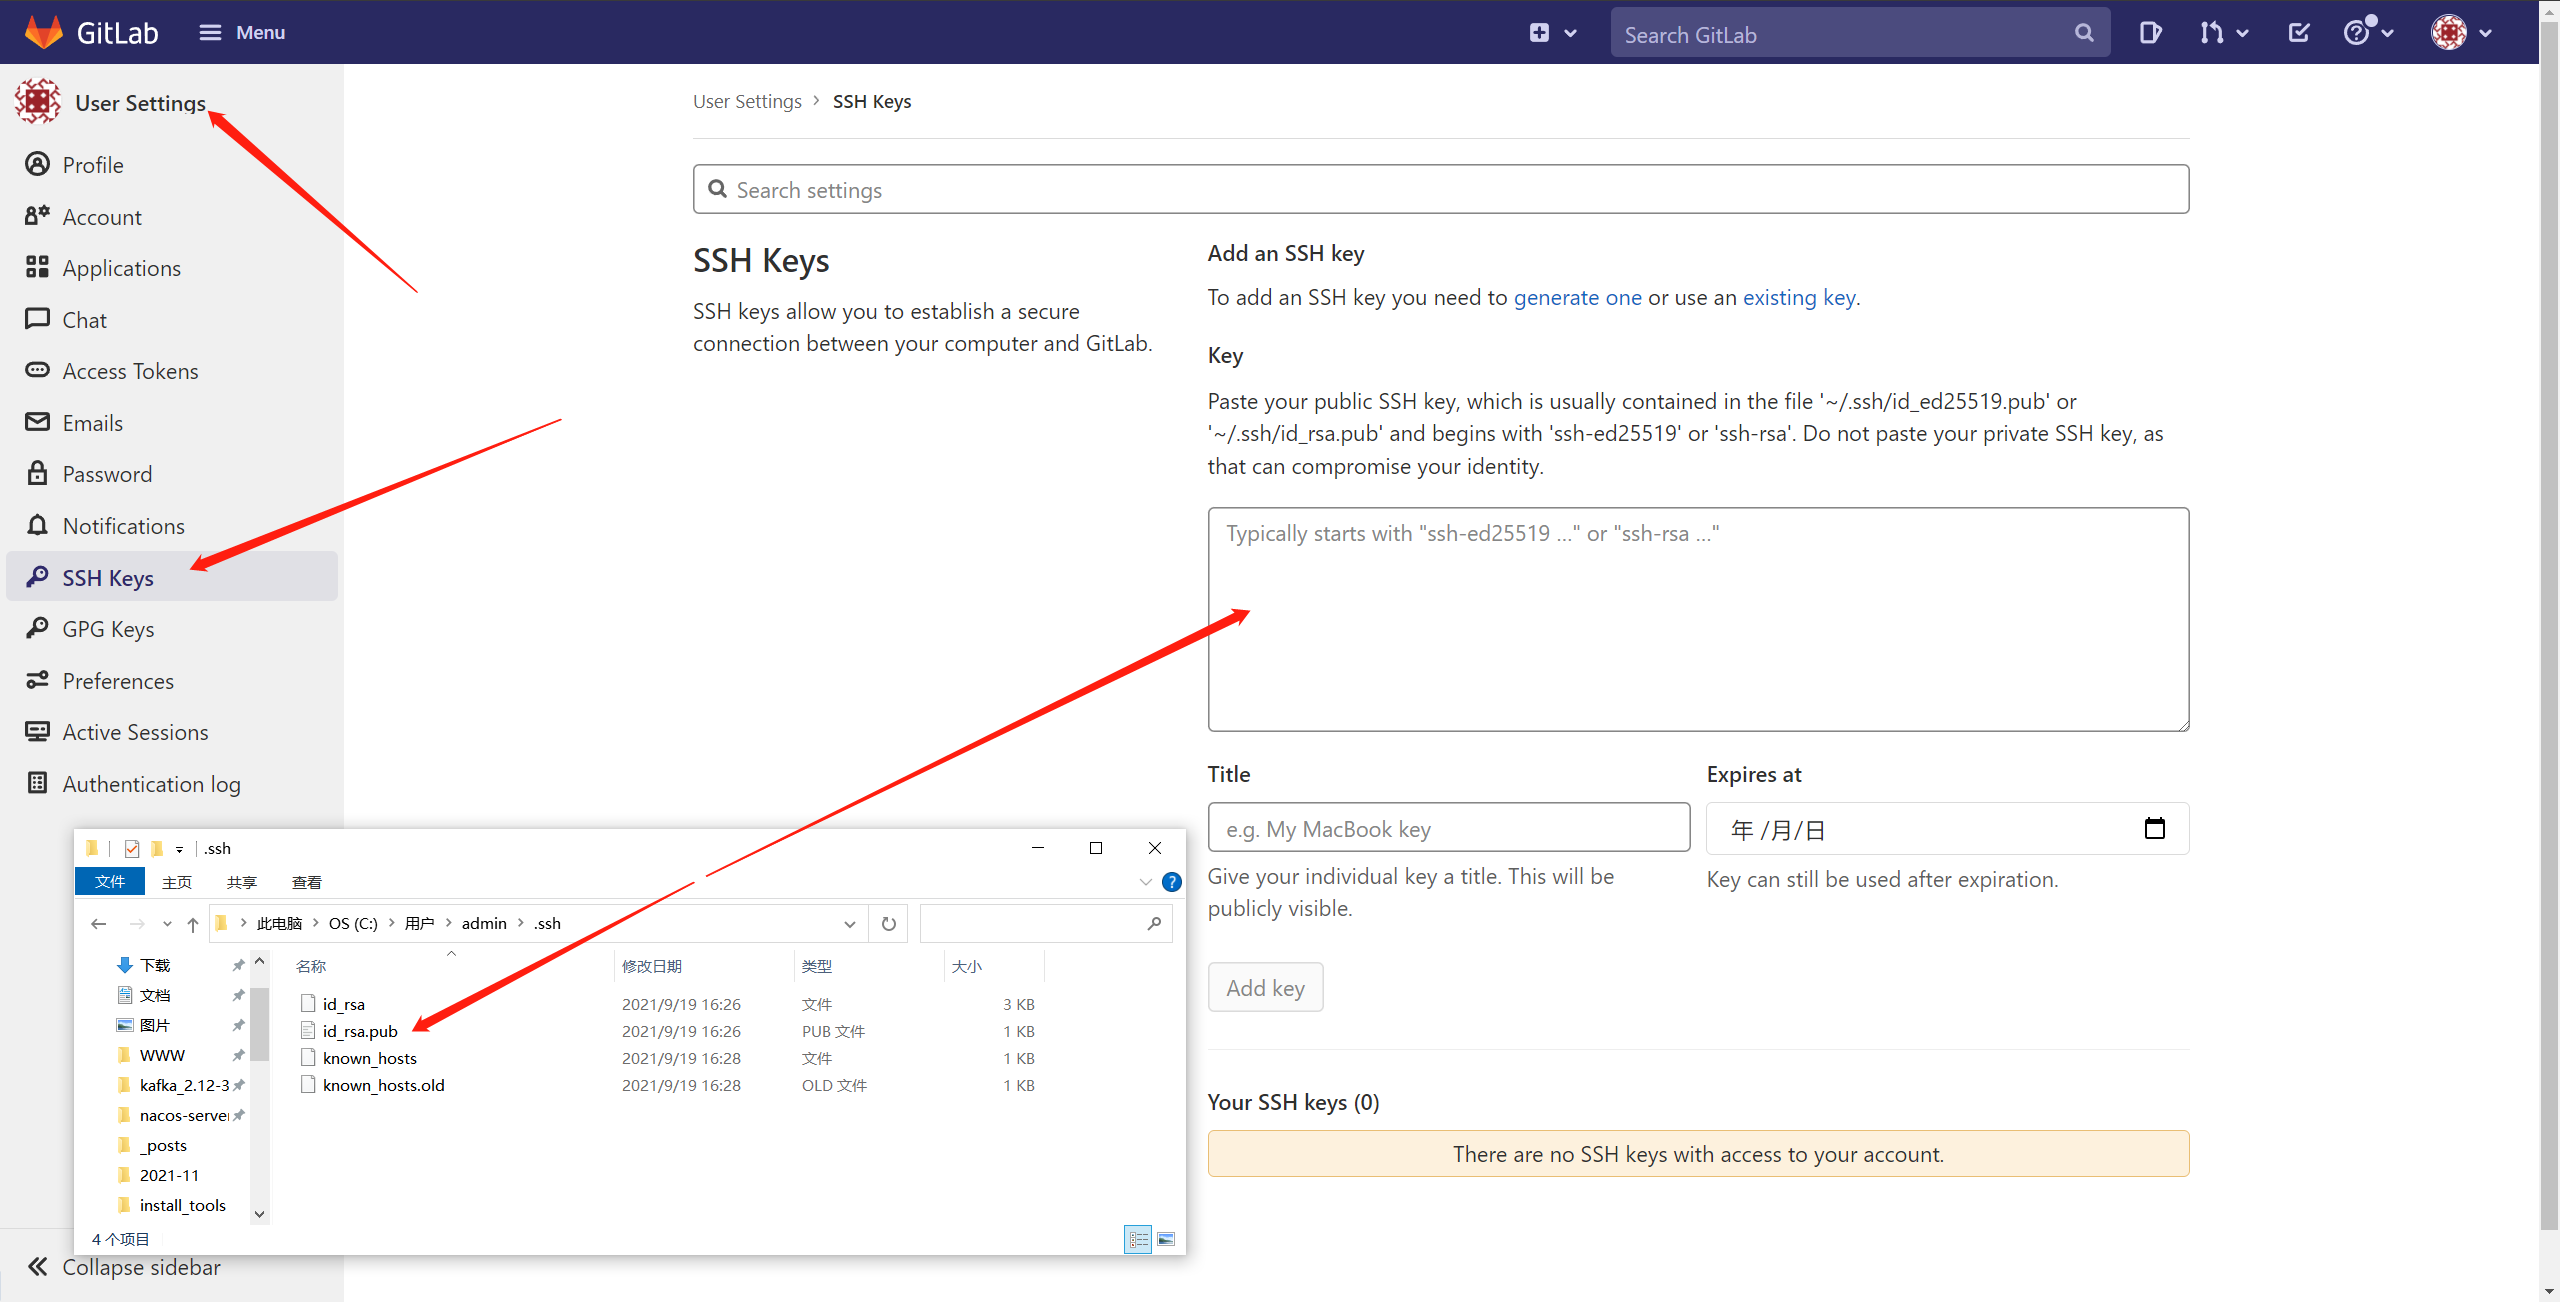The image size is (2560, 1302).
Task: Switch to the 查看 ribbon tab
Action: coord(306,882)
